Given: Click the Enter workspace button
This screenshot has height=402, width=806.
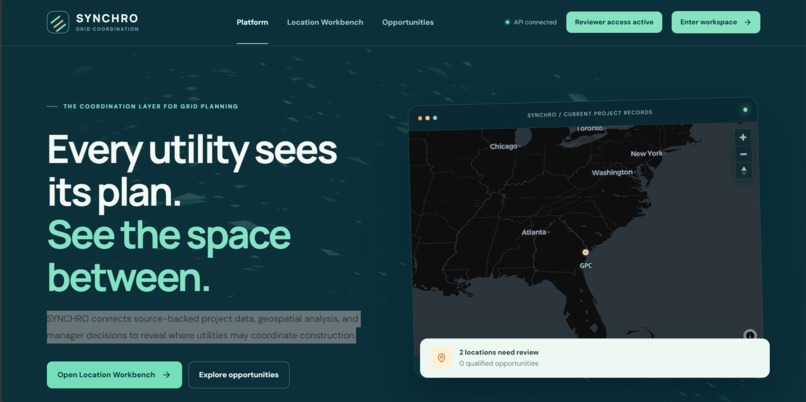Looking at the screenshot, I should pyautogui.click(x=716, y=22).
